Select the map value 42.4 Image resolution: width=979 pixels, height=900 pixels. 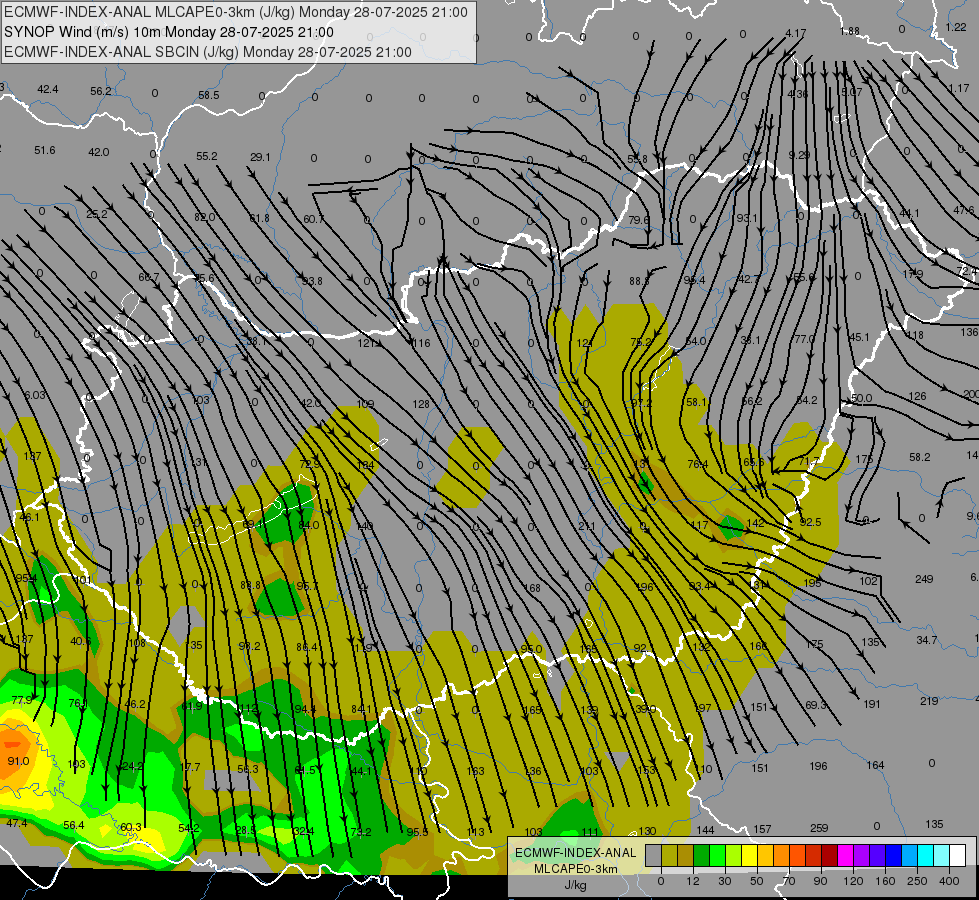[x=47, y=89]
